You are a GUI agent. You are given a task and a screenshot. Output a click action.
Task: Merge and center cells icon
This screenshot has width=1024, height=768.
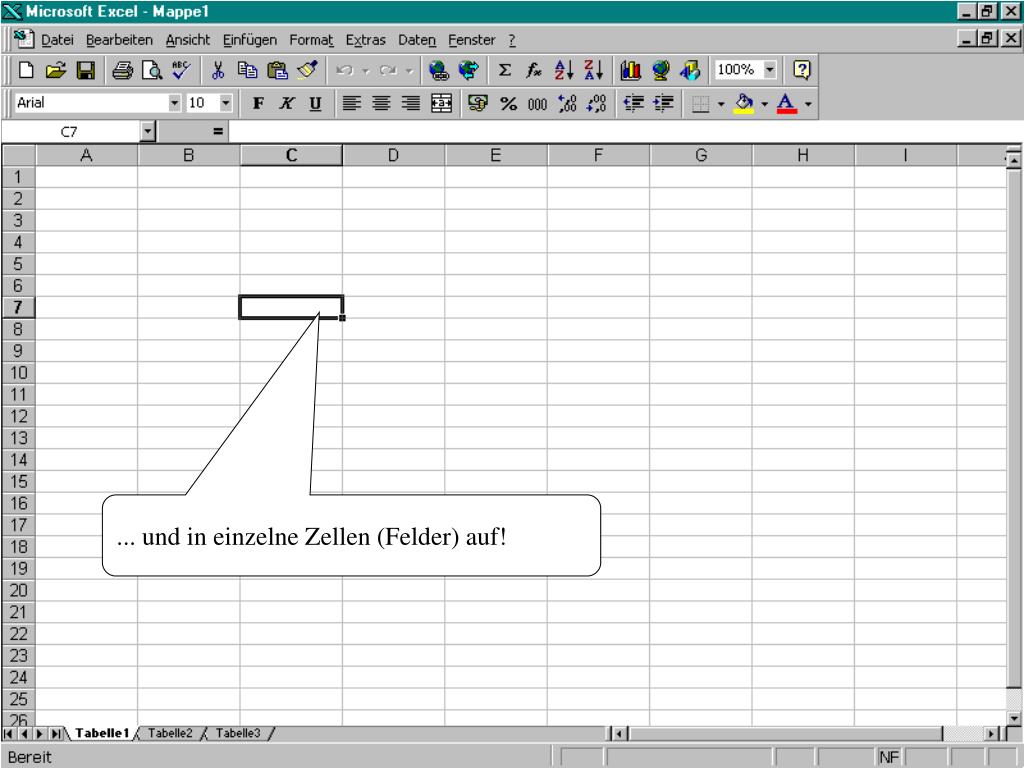tap(441, 103)
